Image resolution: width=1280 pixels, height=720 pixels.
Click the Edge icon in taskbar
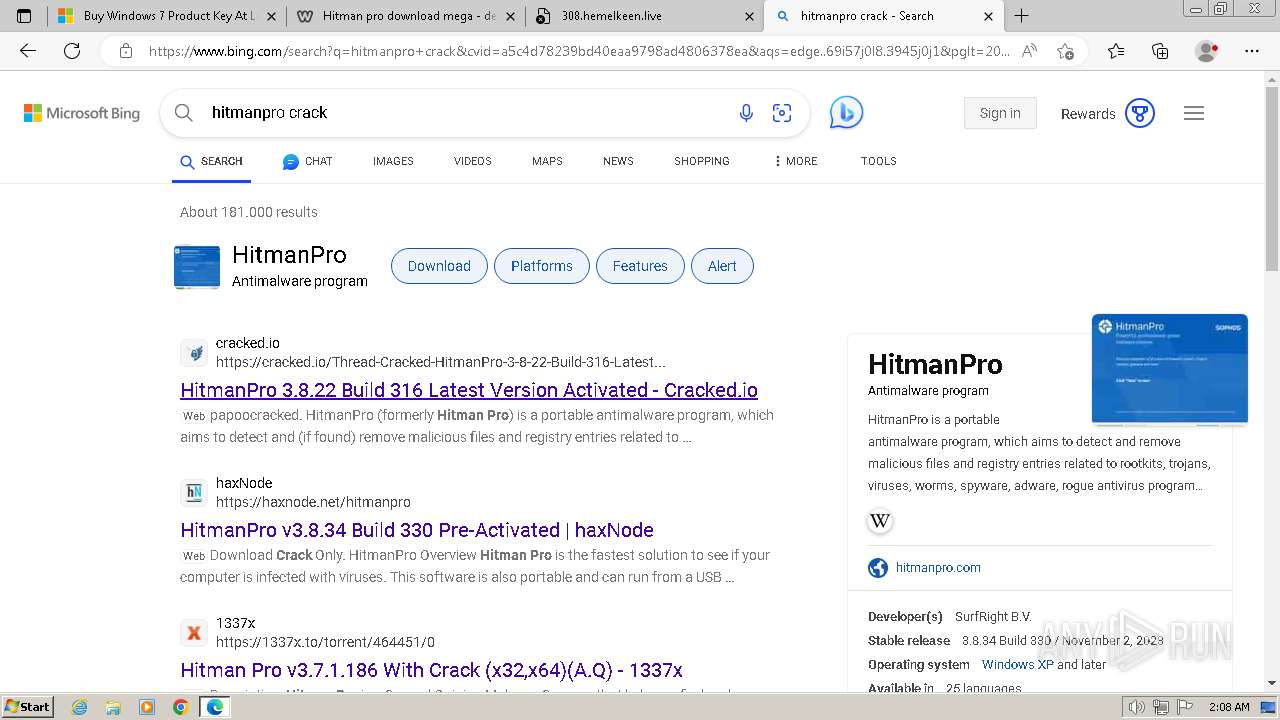(x=215, y=707)
